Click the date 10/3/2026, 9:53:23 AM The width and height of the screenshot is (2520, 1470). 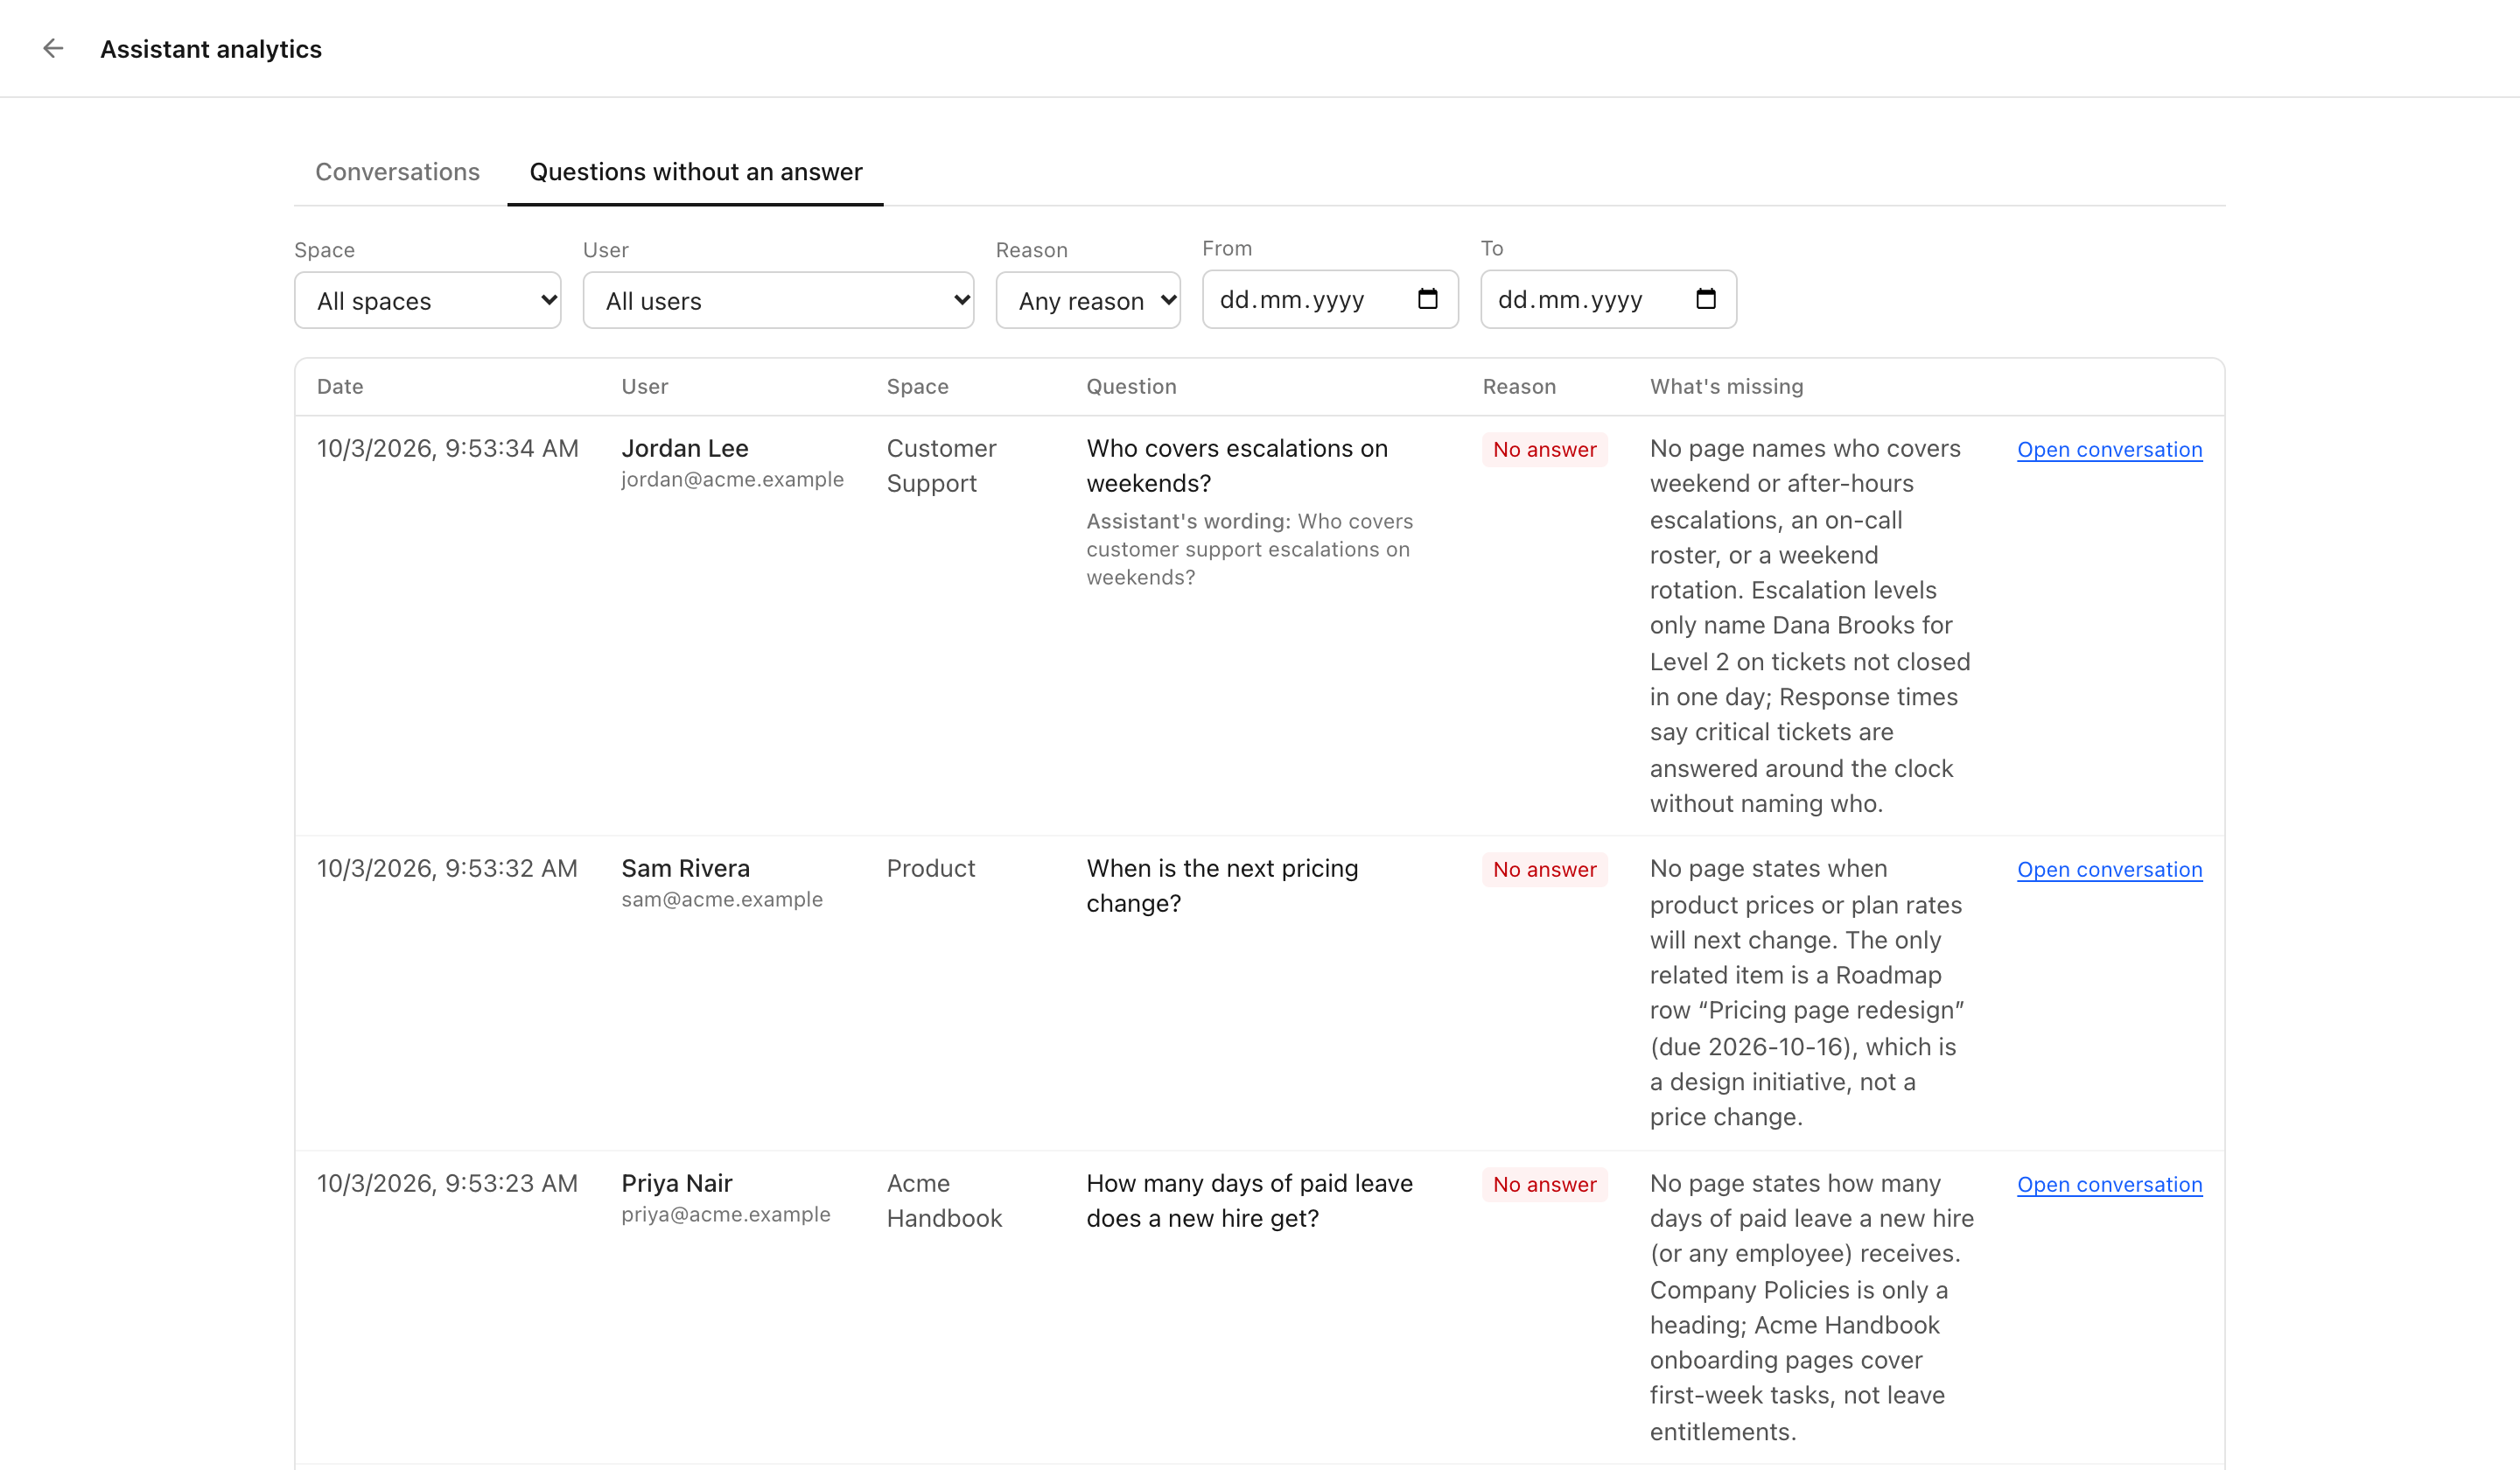click(x=447, y=1184)
